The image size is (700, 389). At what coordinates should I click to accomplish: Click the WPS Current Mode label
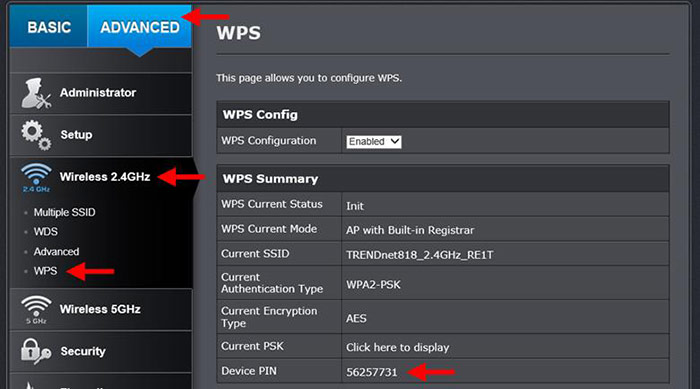coord(269,229)
